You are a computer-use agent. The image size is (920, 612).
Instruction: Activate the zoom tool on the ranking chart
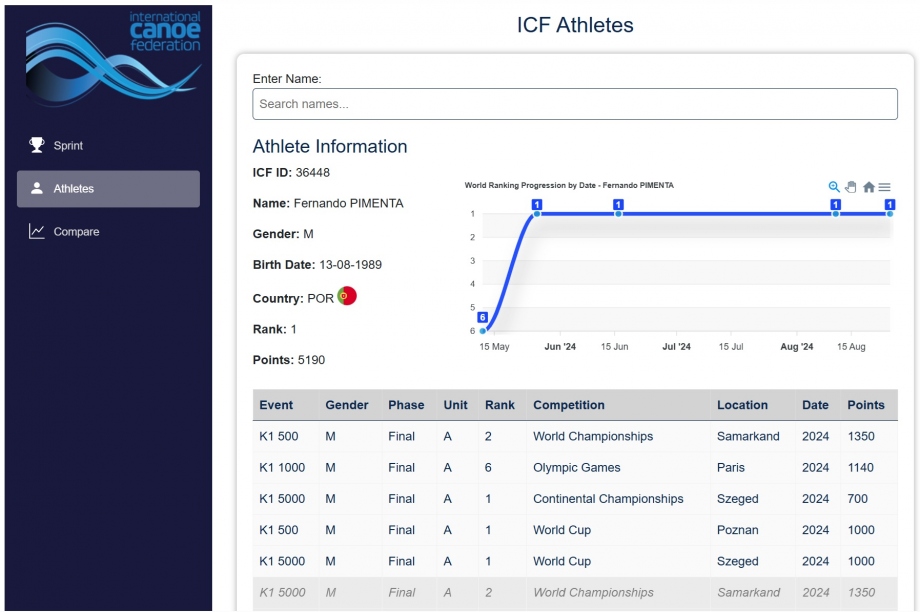click(833, 187)
